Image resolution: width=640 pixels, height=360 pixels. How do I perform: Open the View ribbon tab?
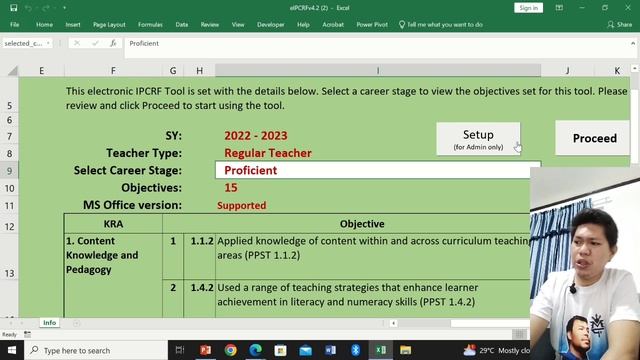coord(238,24)
